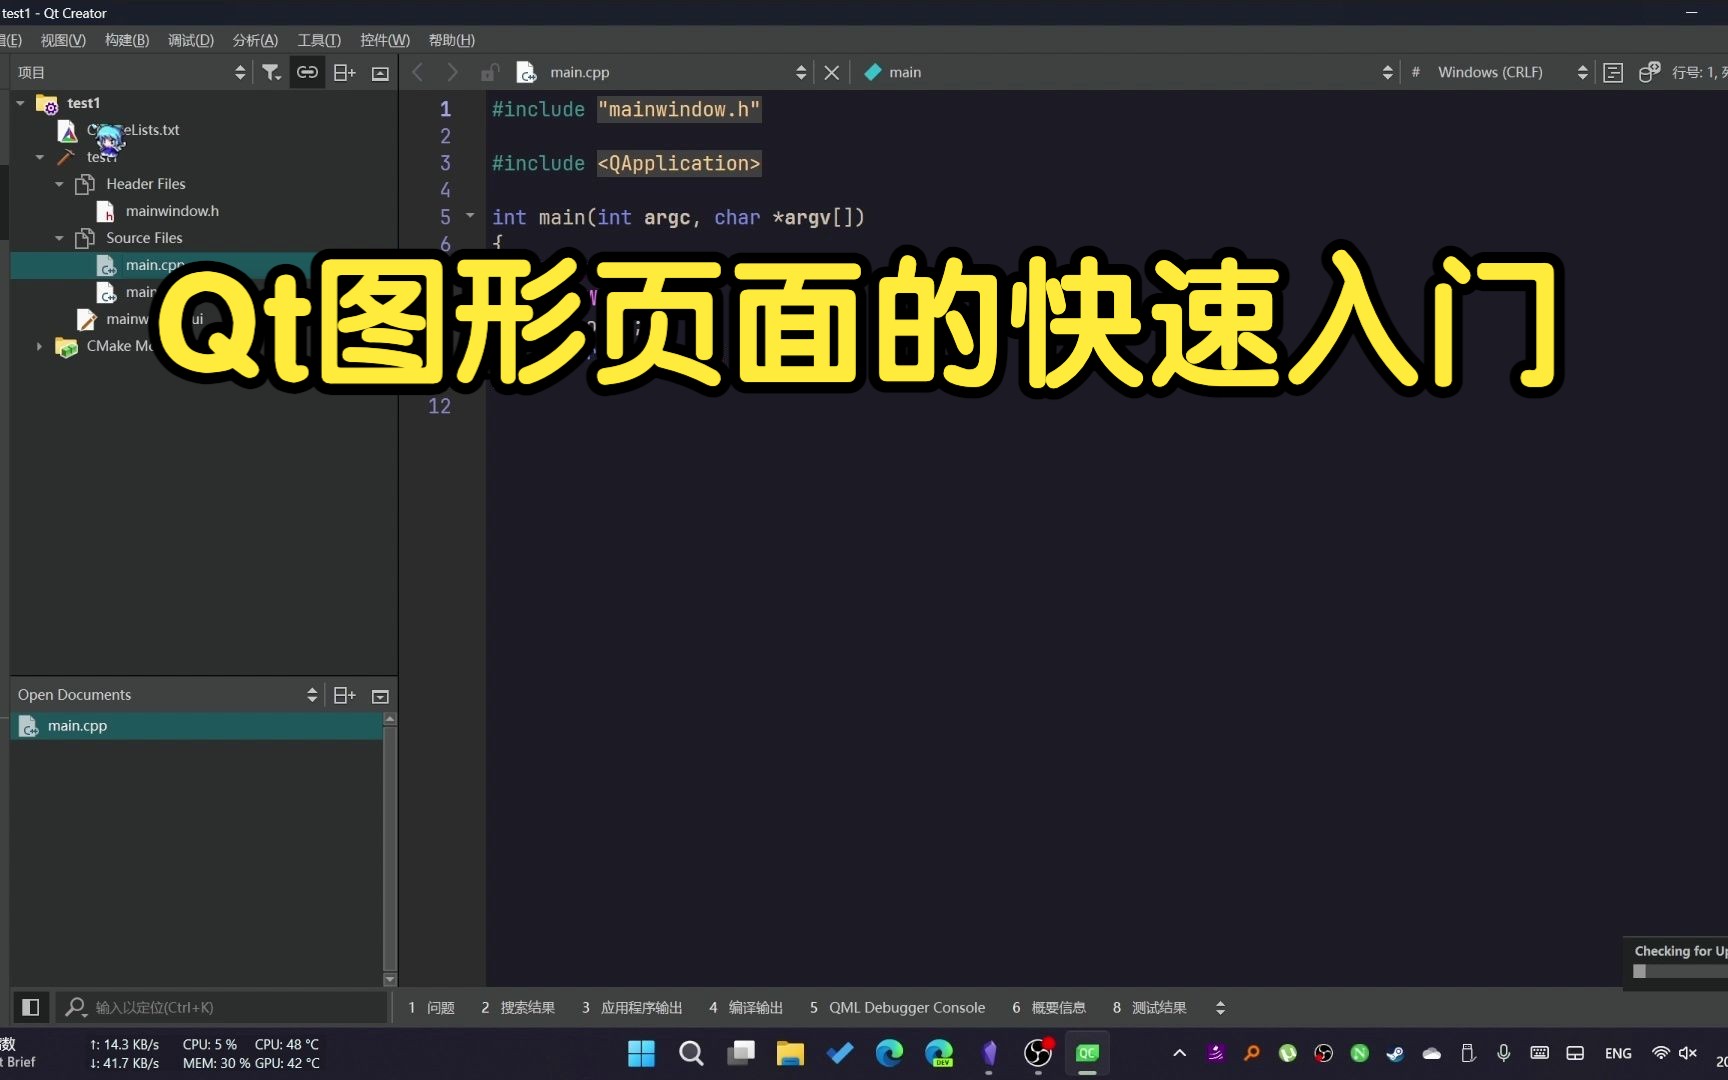This screenshot has height=1080, width=1728.
Task: Open the filter tree icon in project panel
Action: [x=271, y=72]
